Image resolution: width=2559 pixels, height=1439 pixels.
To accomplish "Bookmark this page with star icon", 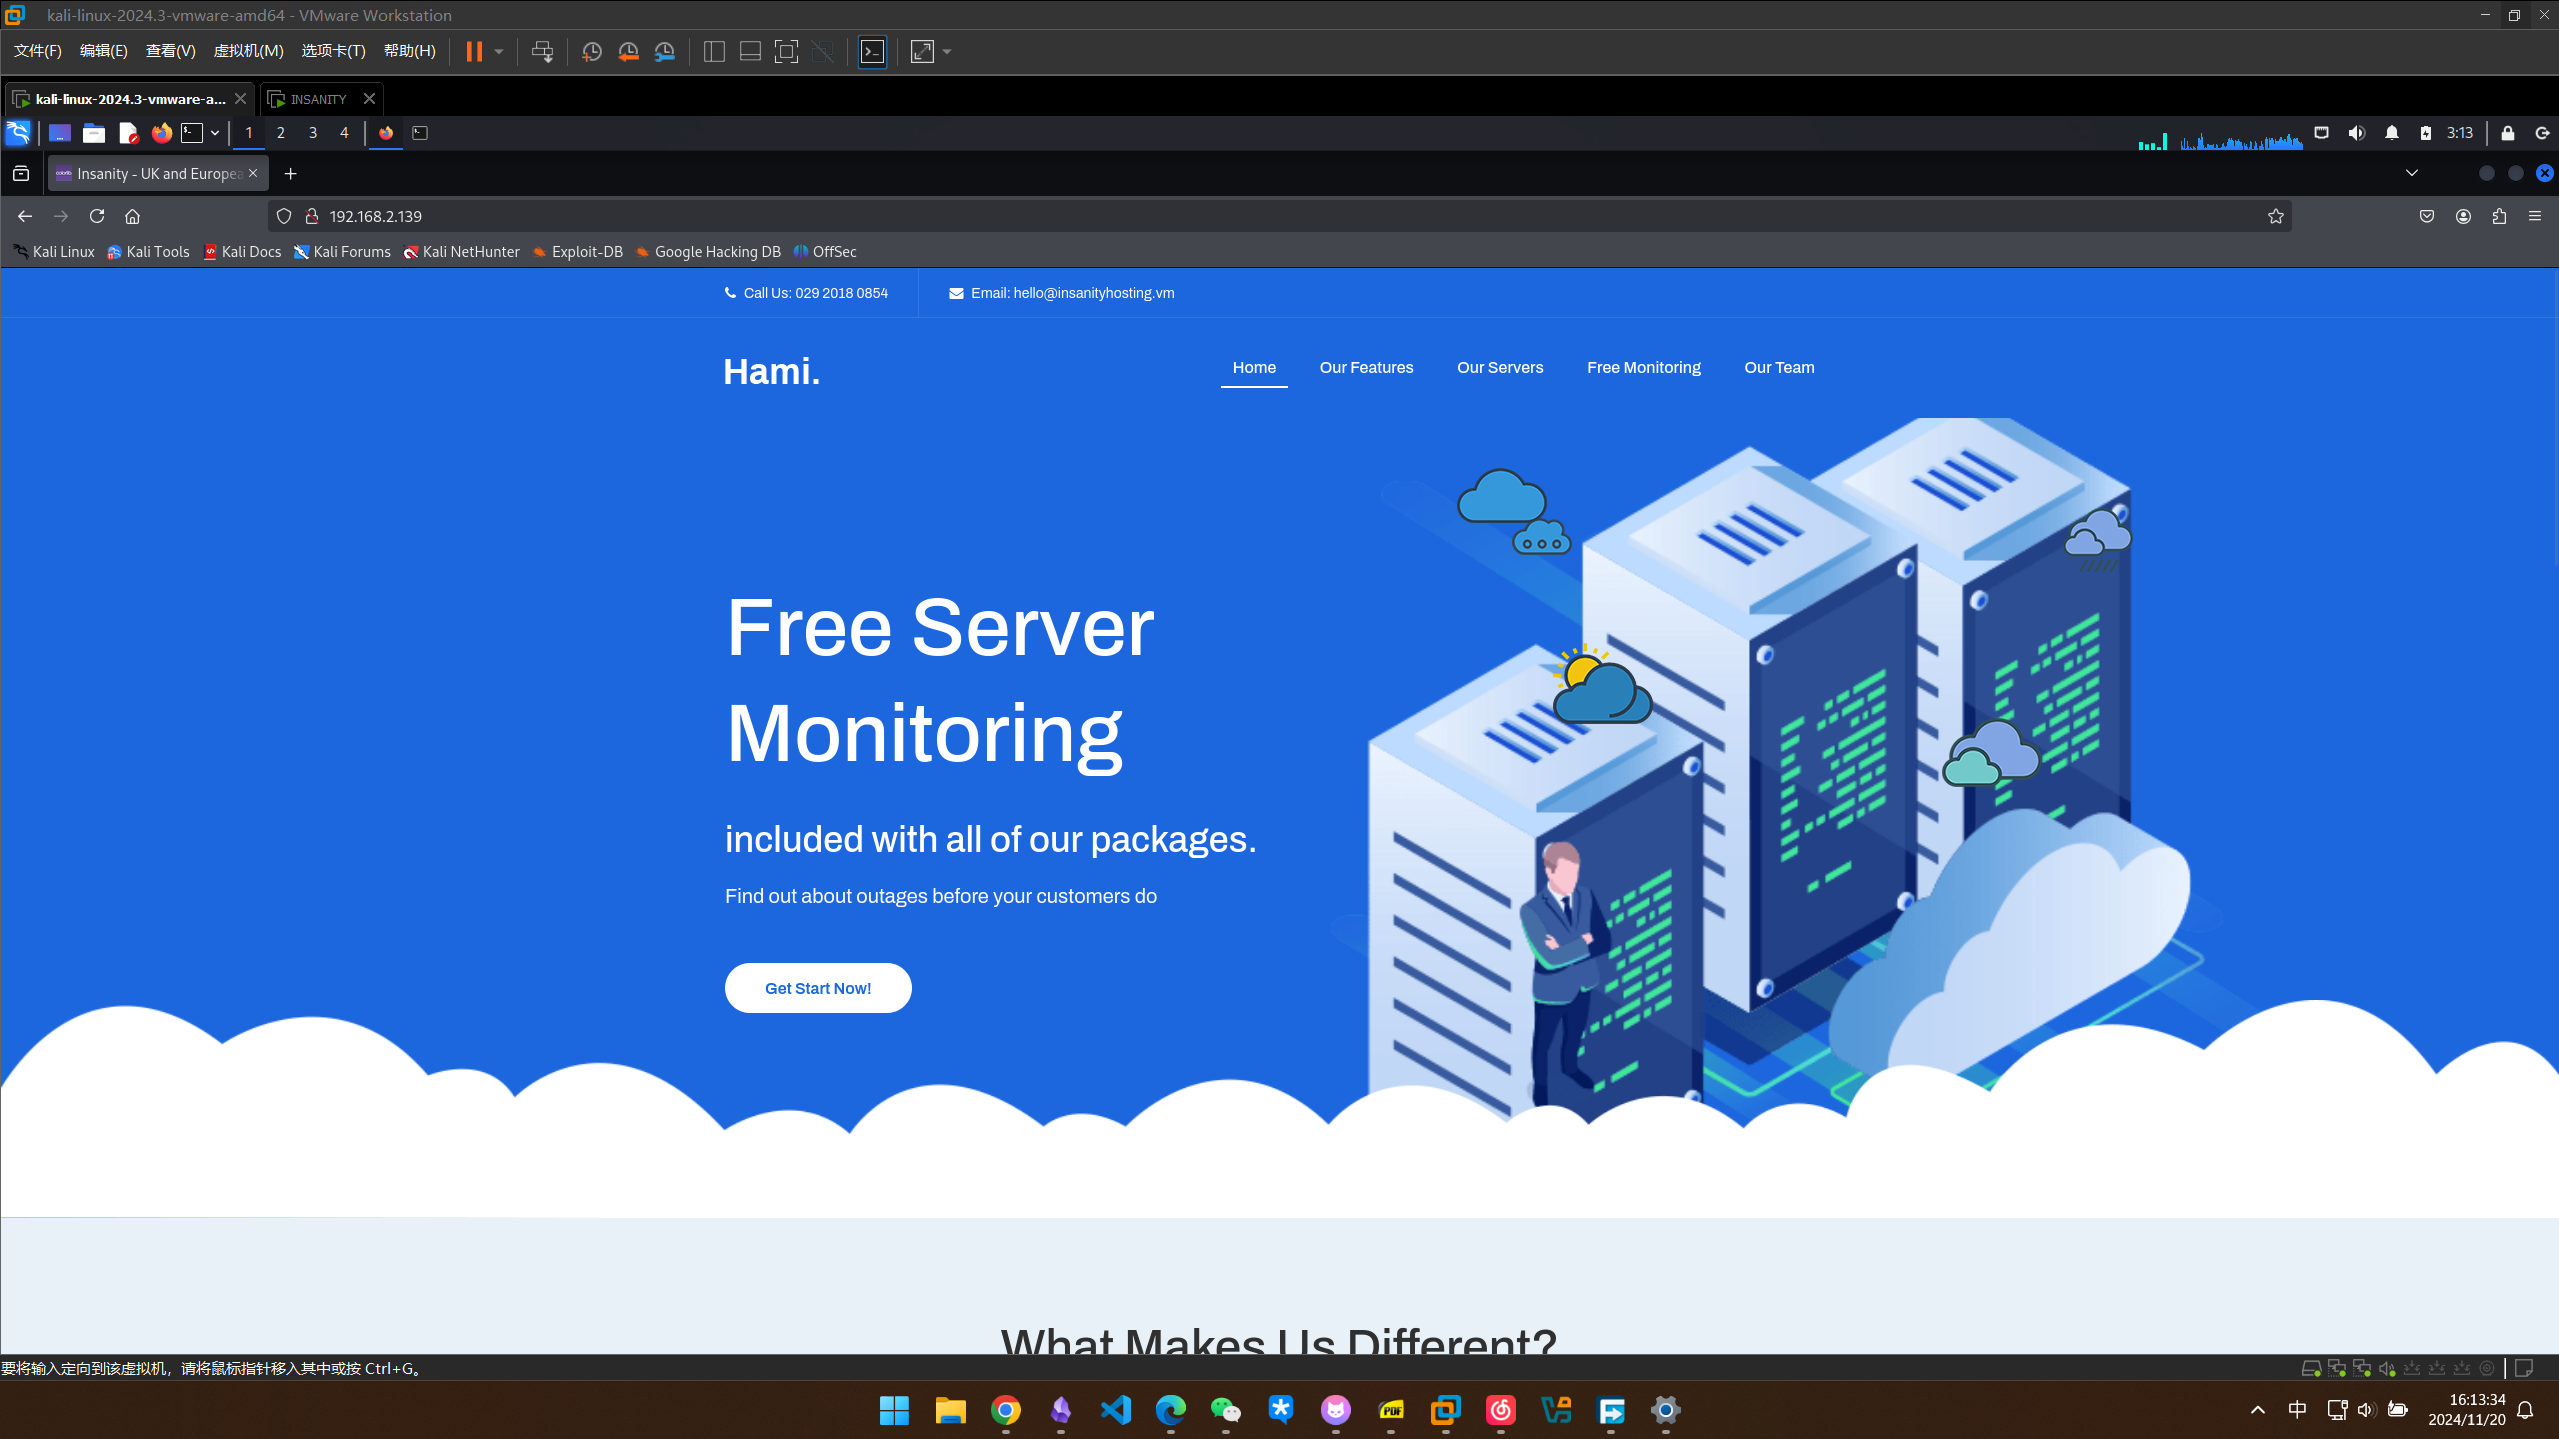I will pos(2276,216).
